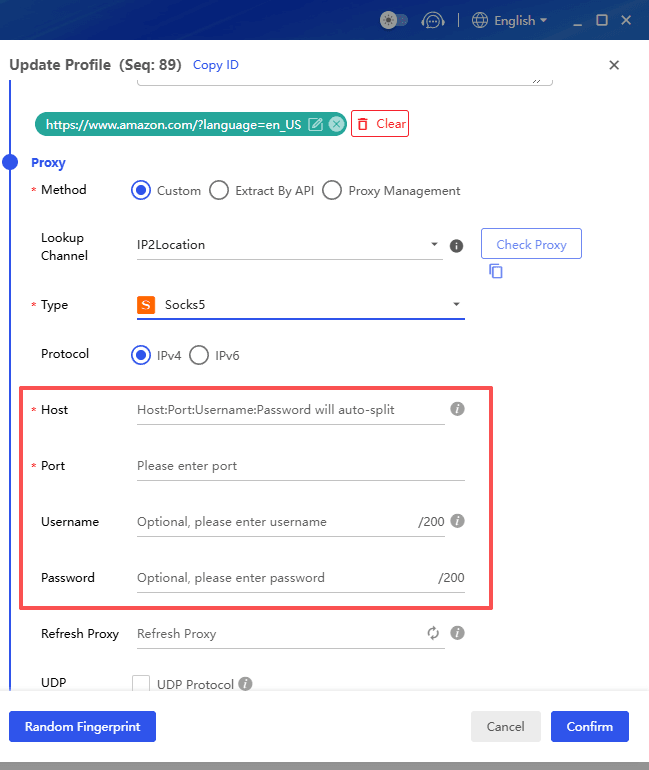The height and width of the screenshot is (770, 649).
Task: Select Extract By API method
Action: [x=219, y=191]
